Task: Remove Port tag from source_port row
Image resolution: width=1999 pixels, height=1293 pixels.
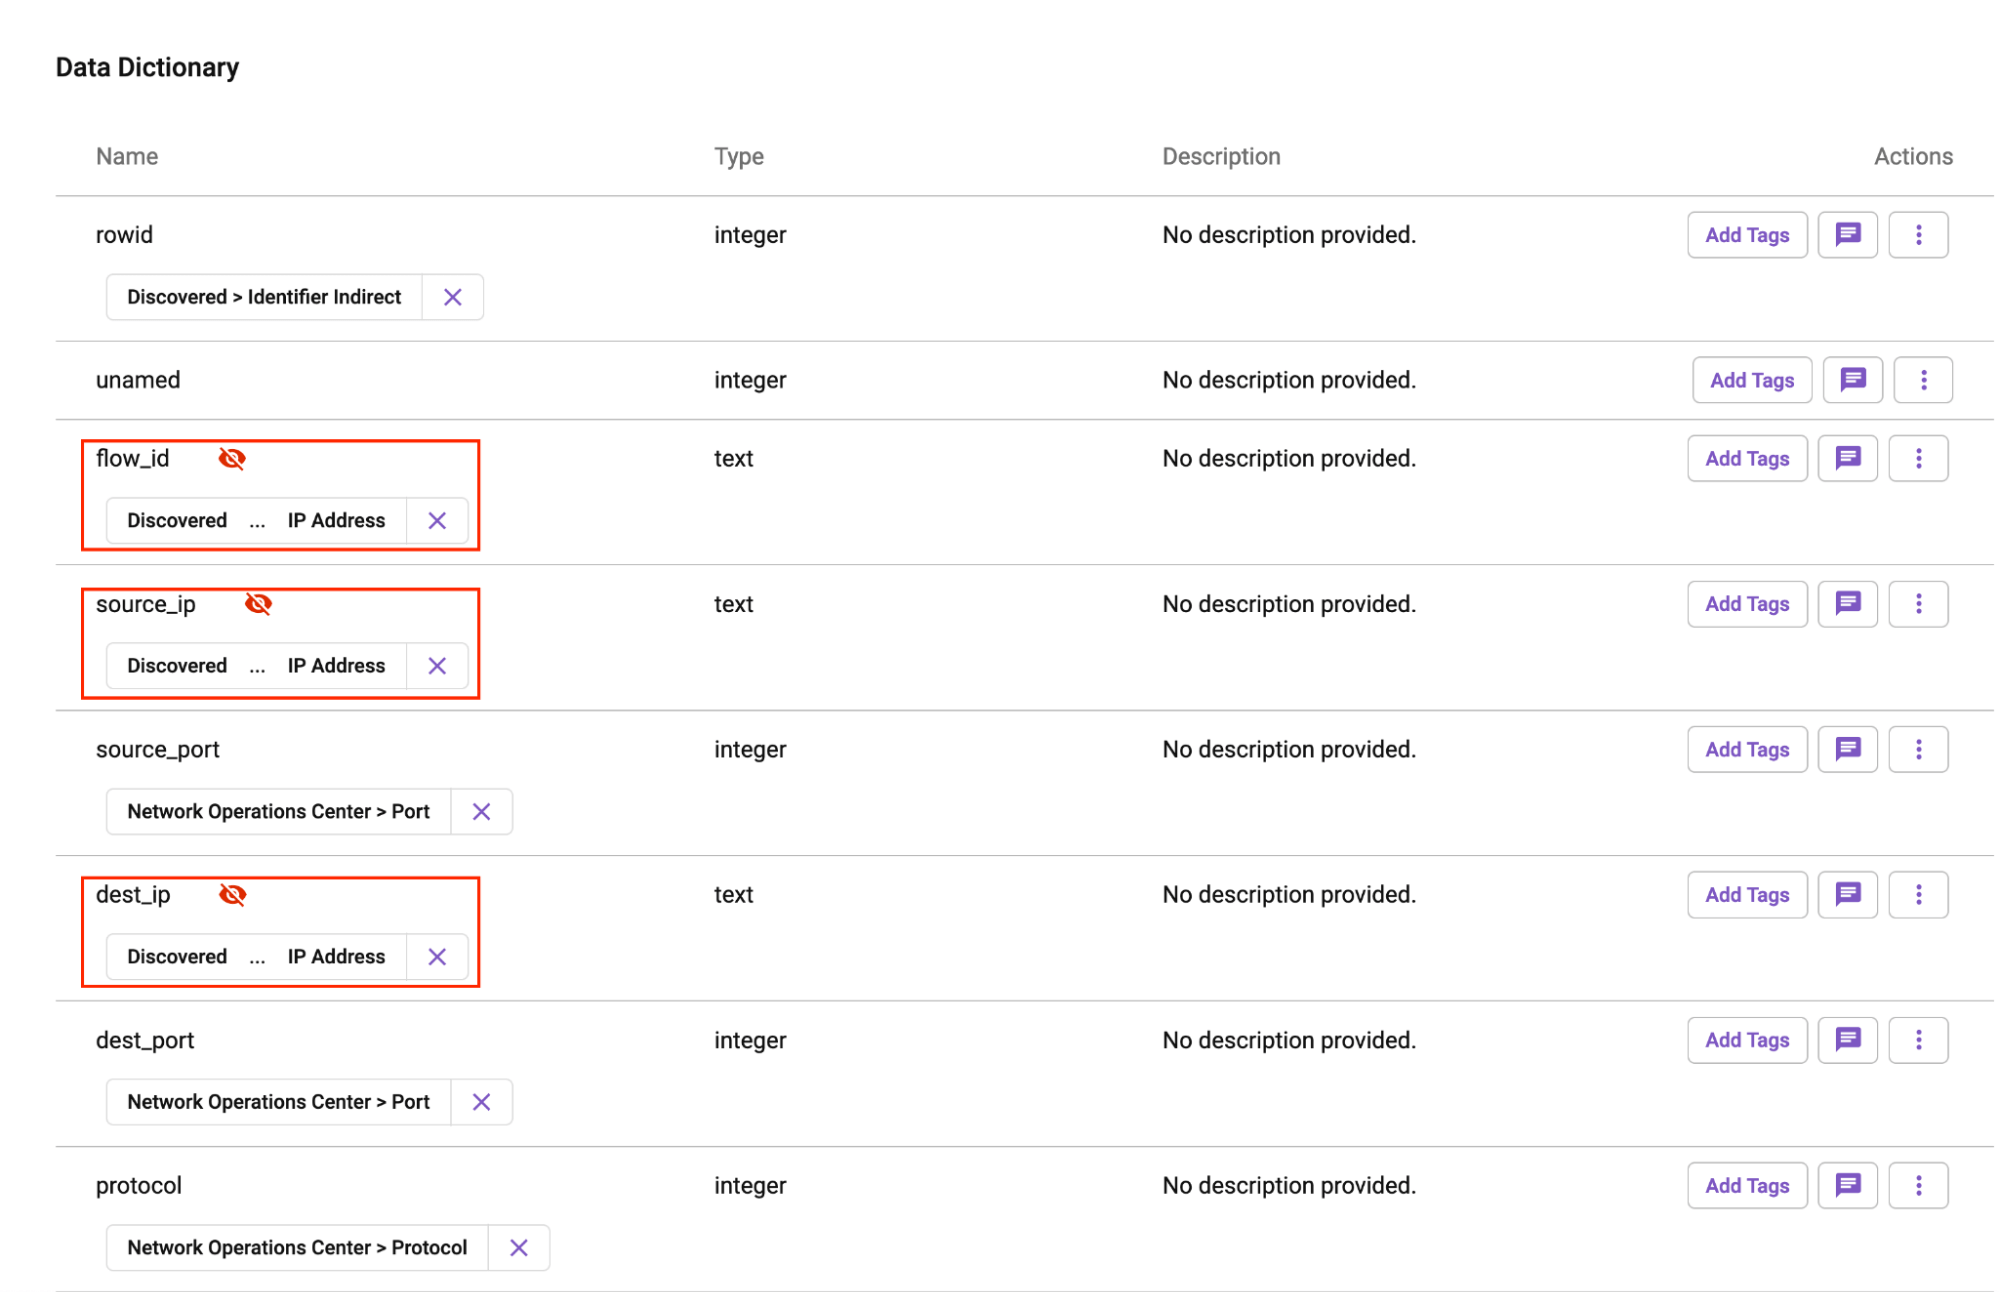Action: (481, 812)
